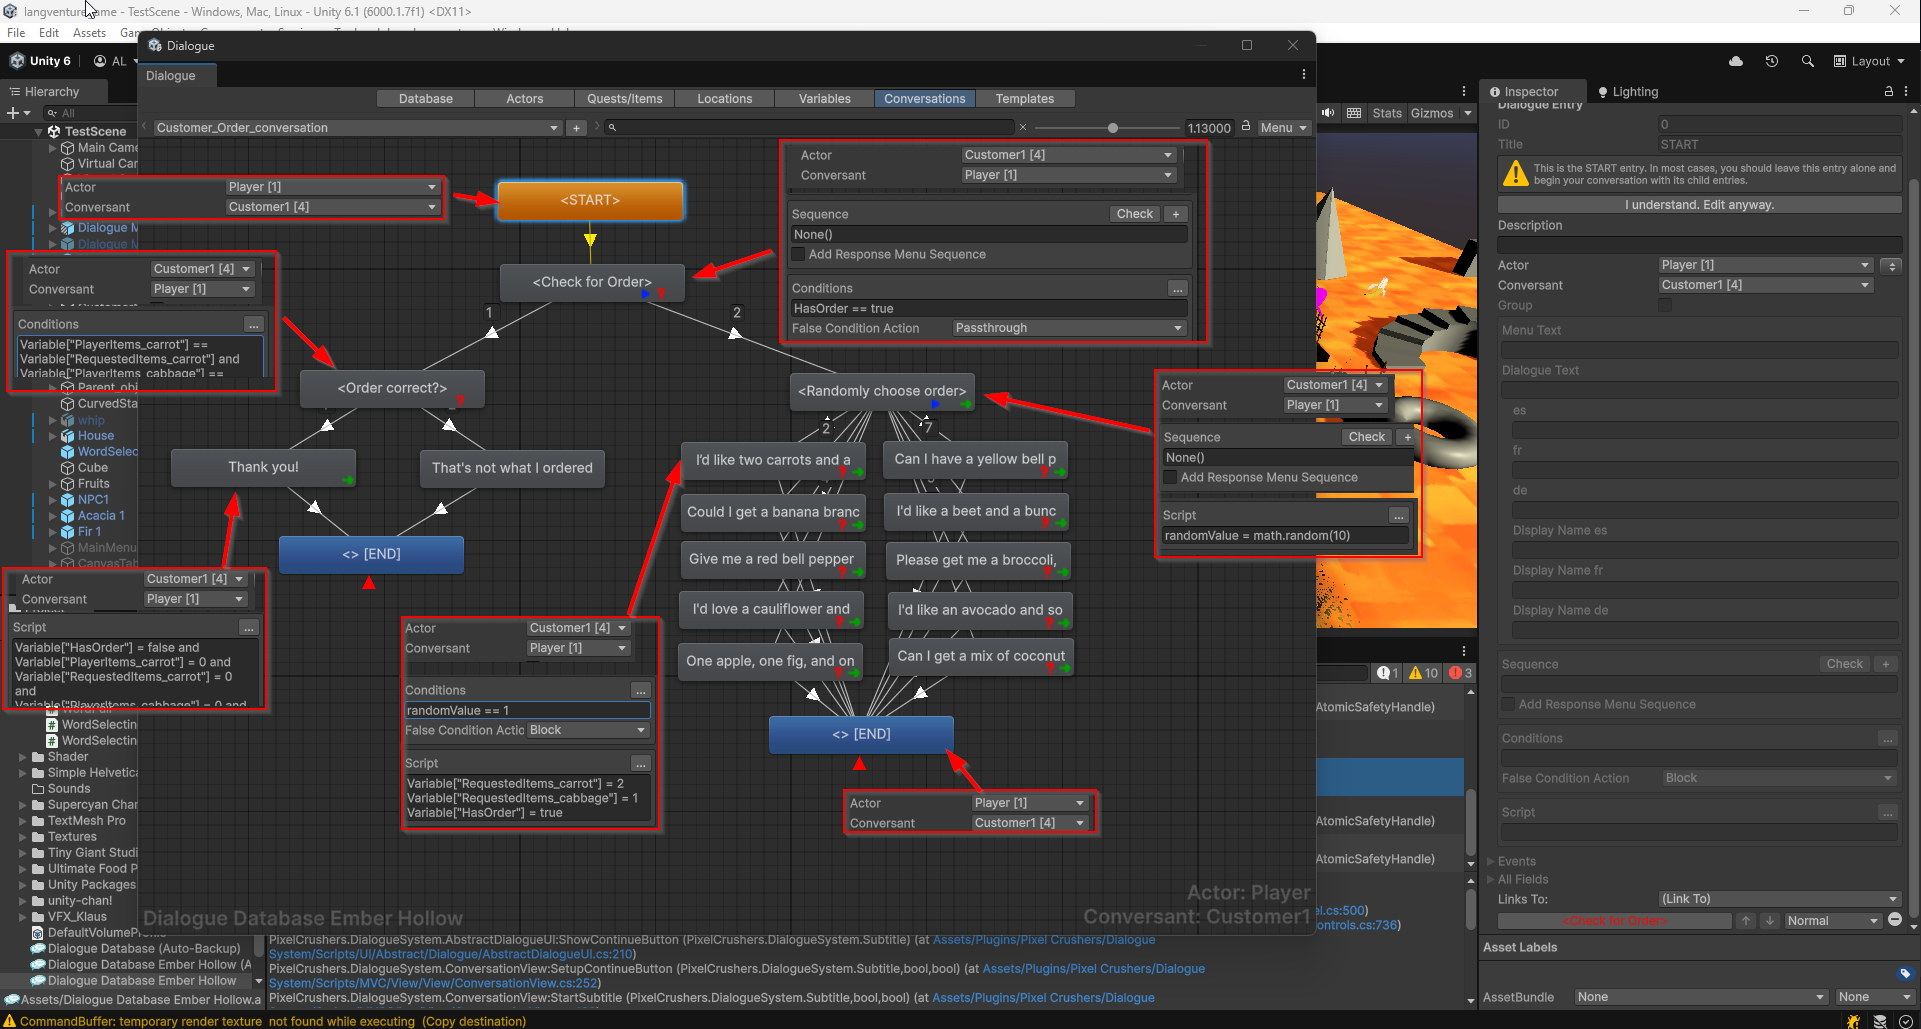Click the auto-refresh checkmark status icon
This screenshot has width=1921, height=1029.
1906,1021
